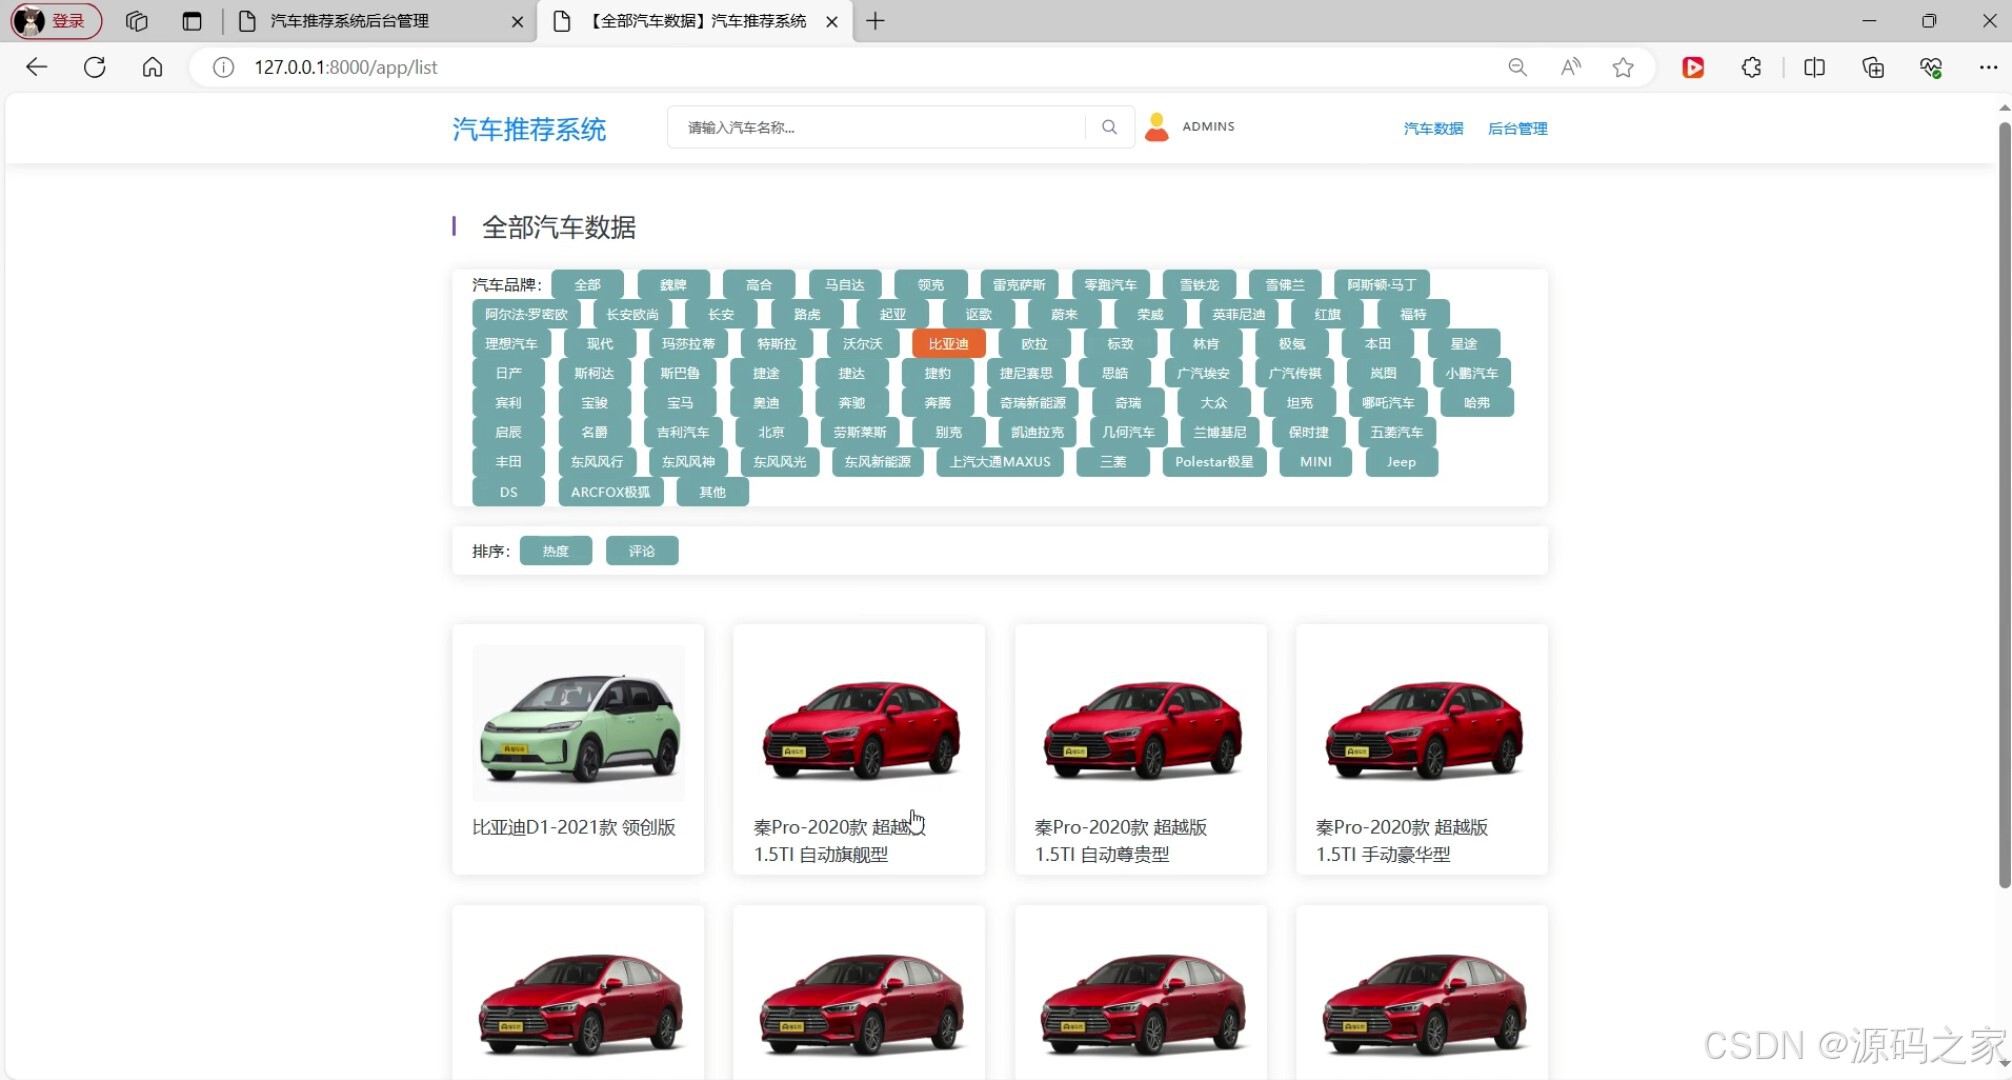This screenshot has width=2012, height=1080.
Task: Click the zoom-out icon in the address bar
Action: click(x=1517, y=67)
